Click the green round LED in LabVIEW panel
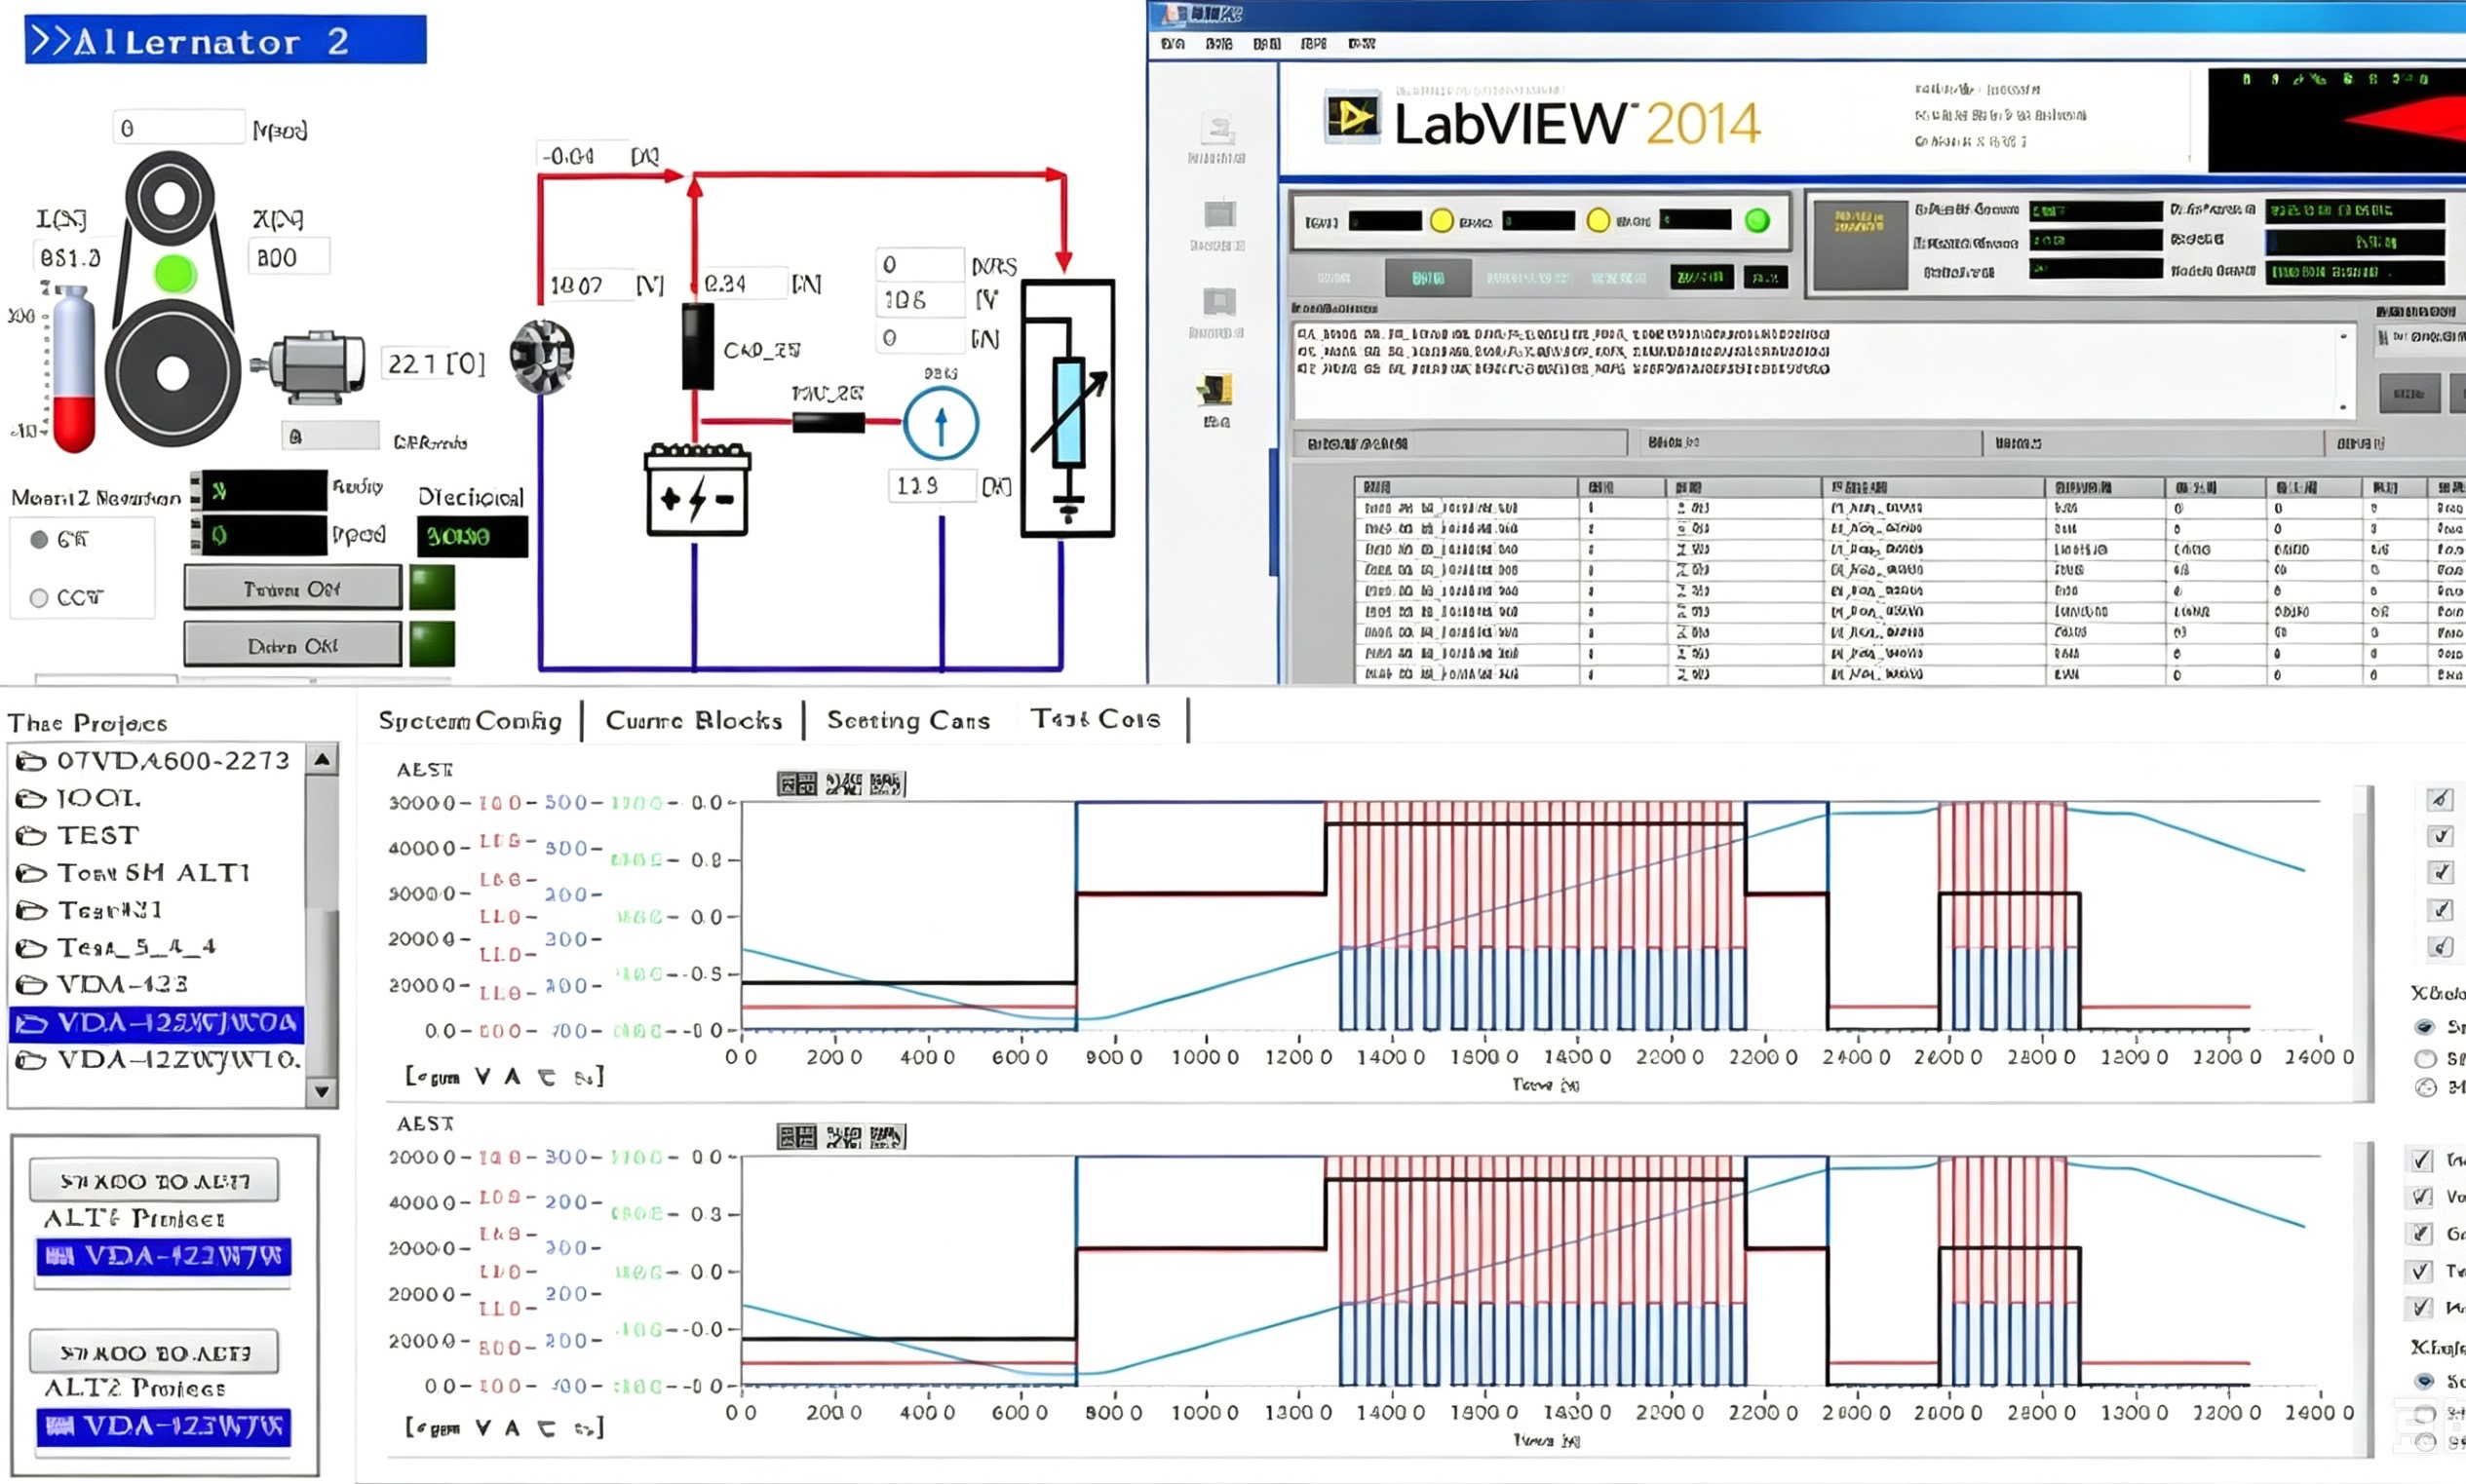Image resolution: width=2466 pixels, height=1484 pixels. pos(1757,220)
